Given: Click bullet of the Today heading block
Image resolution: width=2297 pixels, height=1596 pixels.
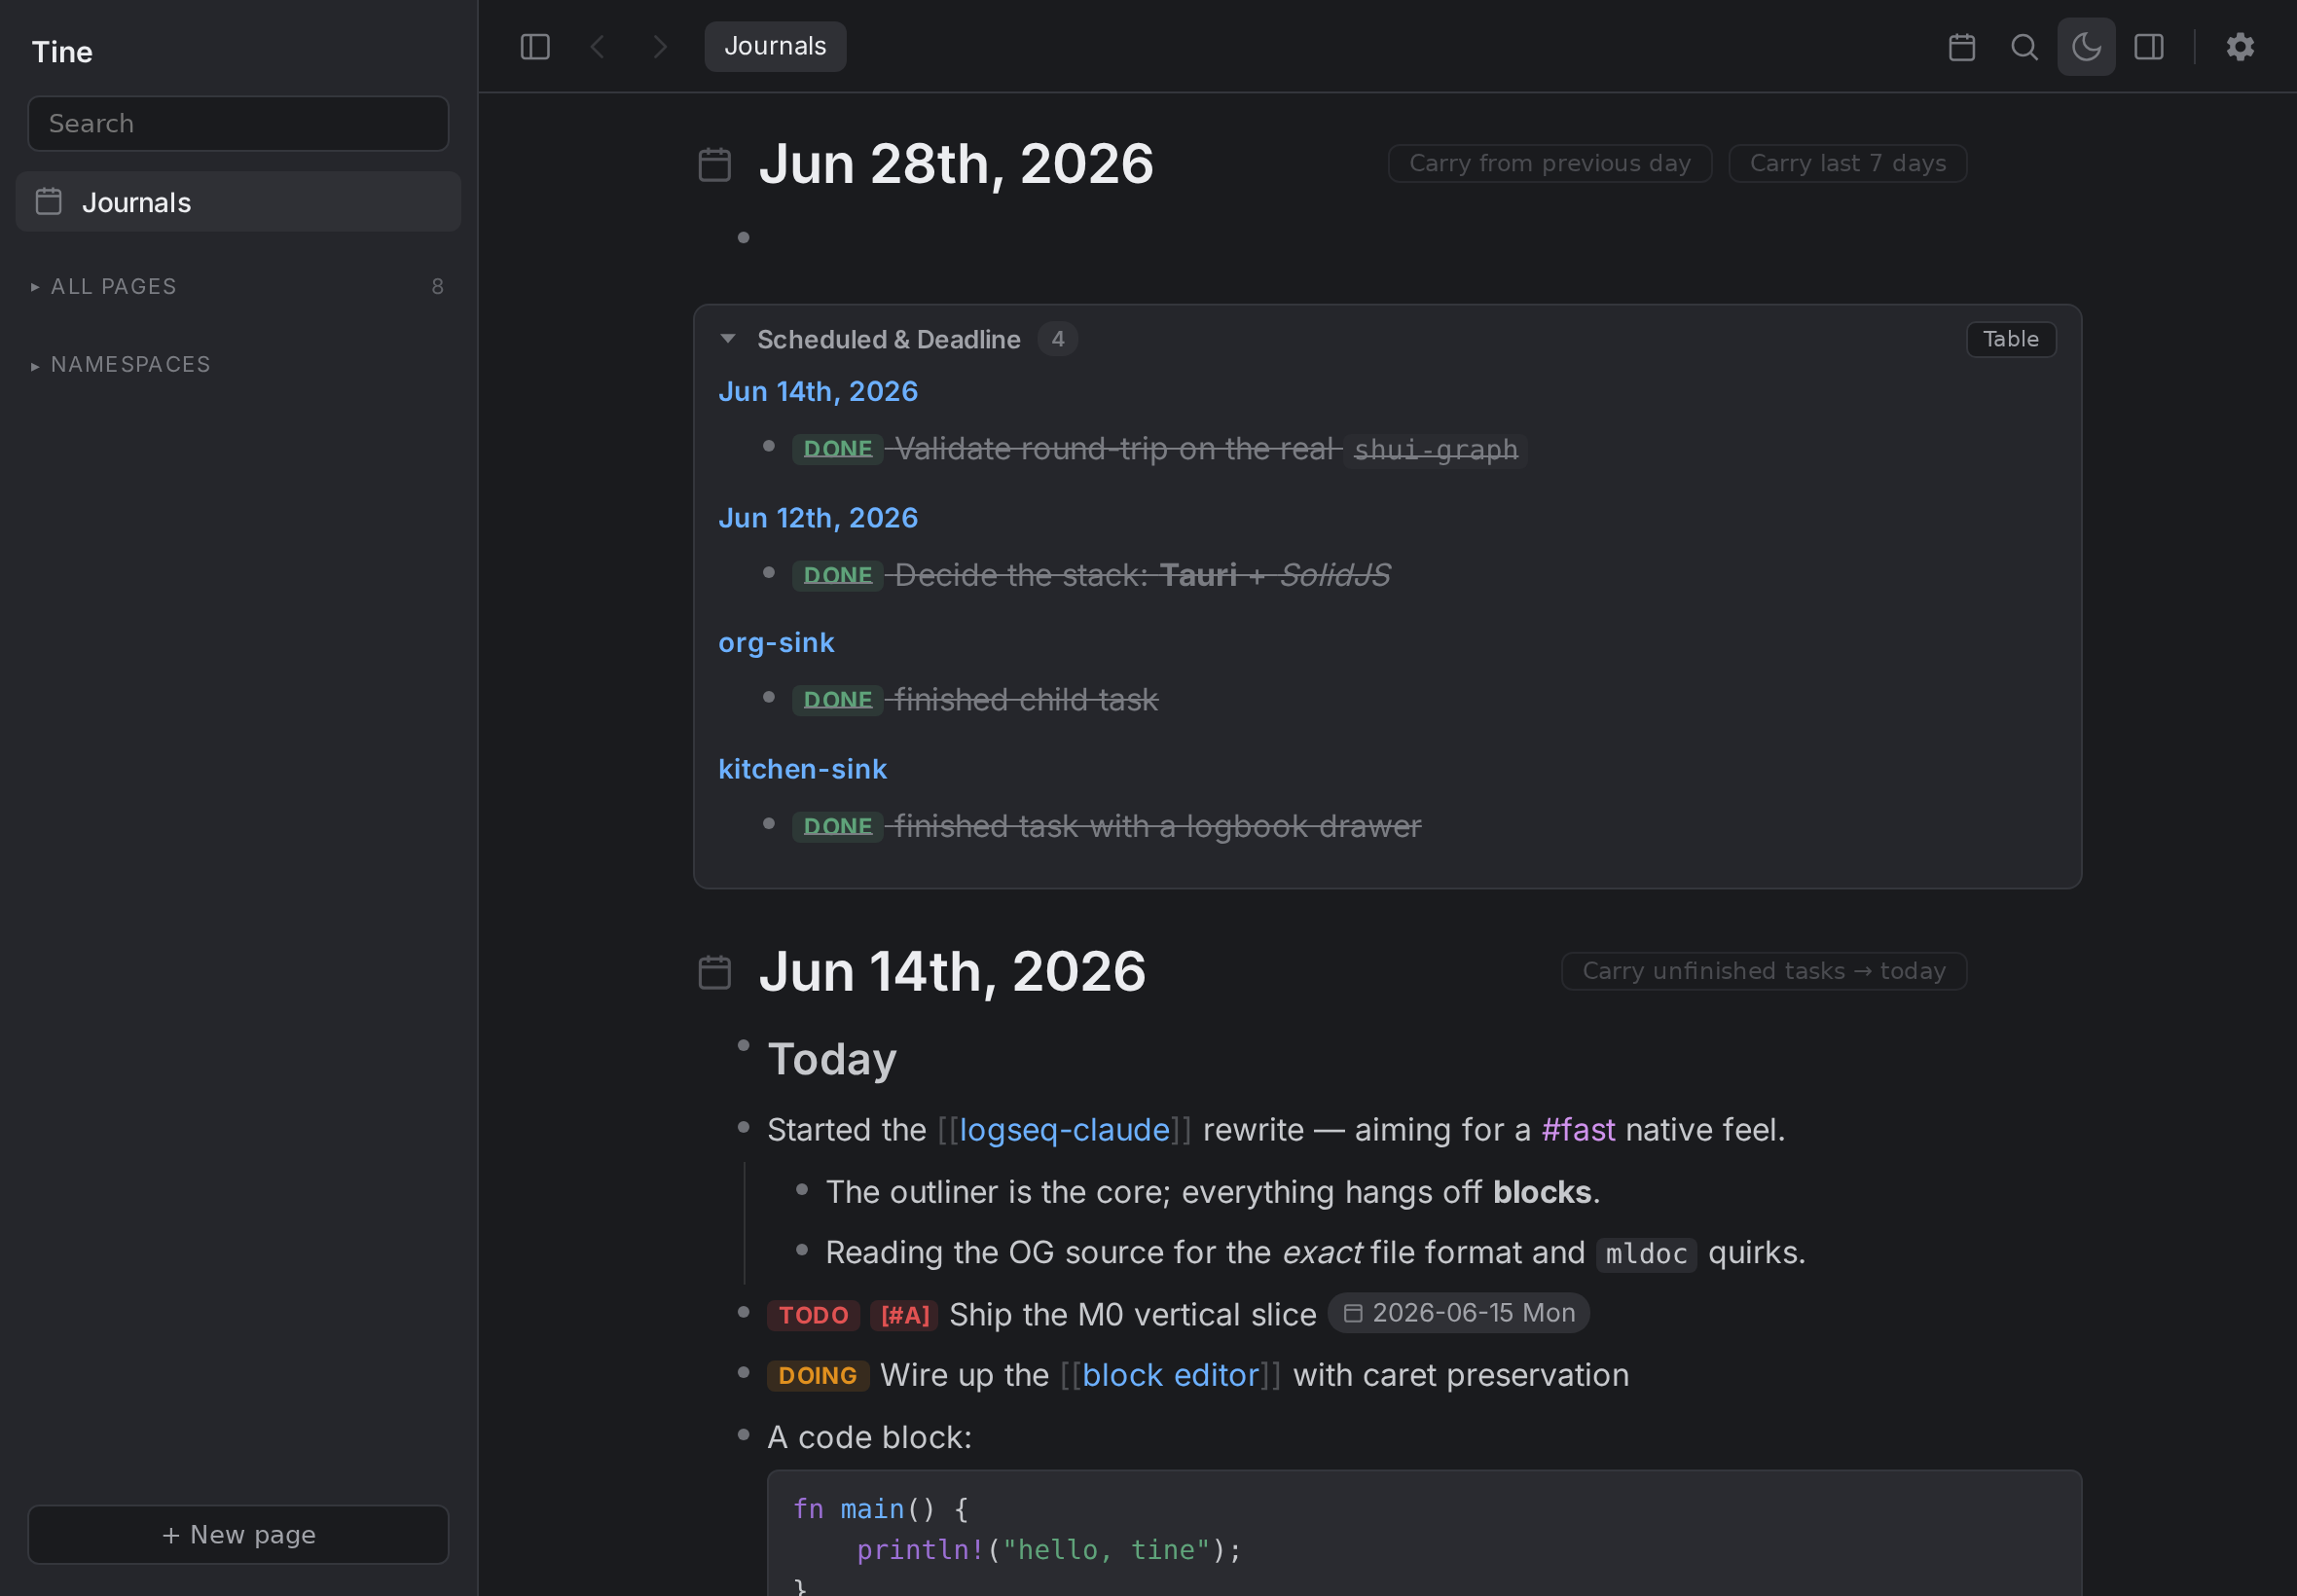Looking at the screenshot, I should [743, 1045].
